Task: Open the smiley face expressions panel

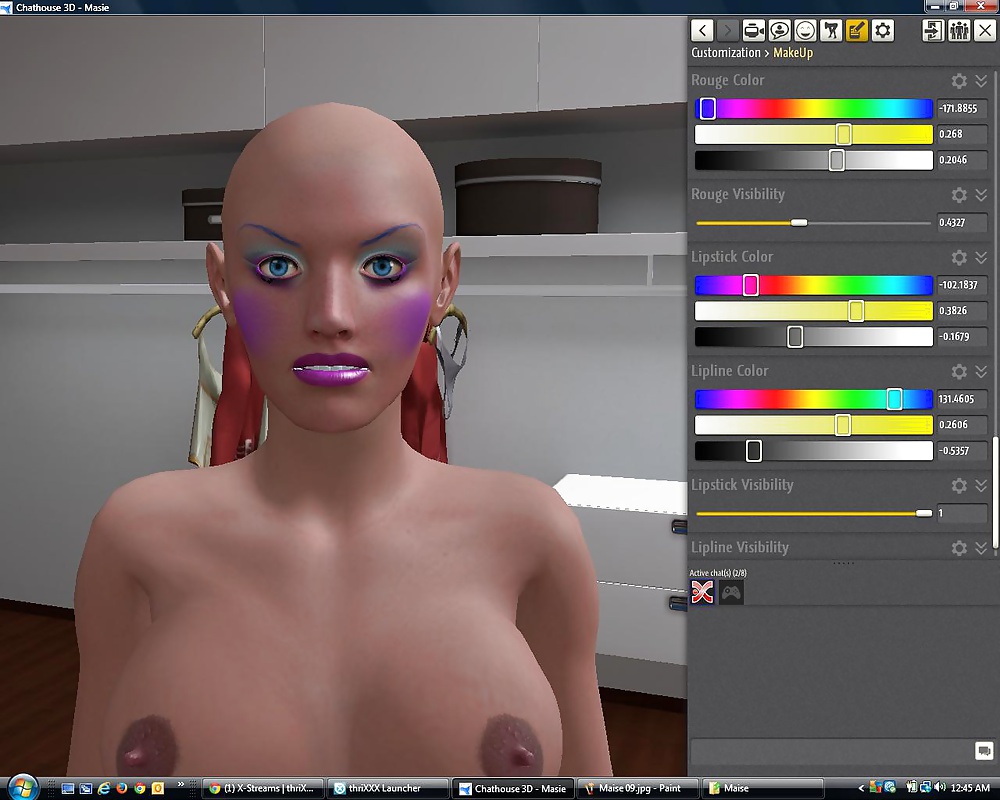Action: [805, 30]
